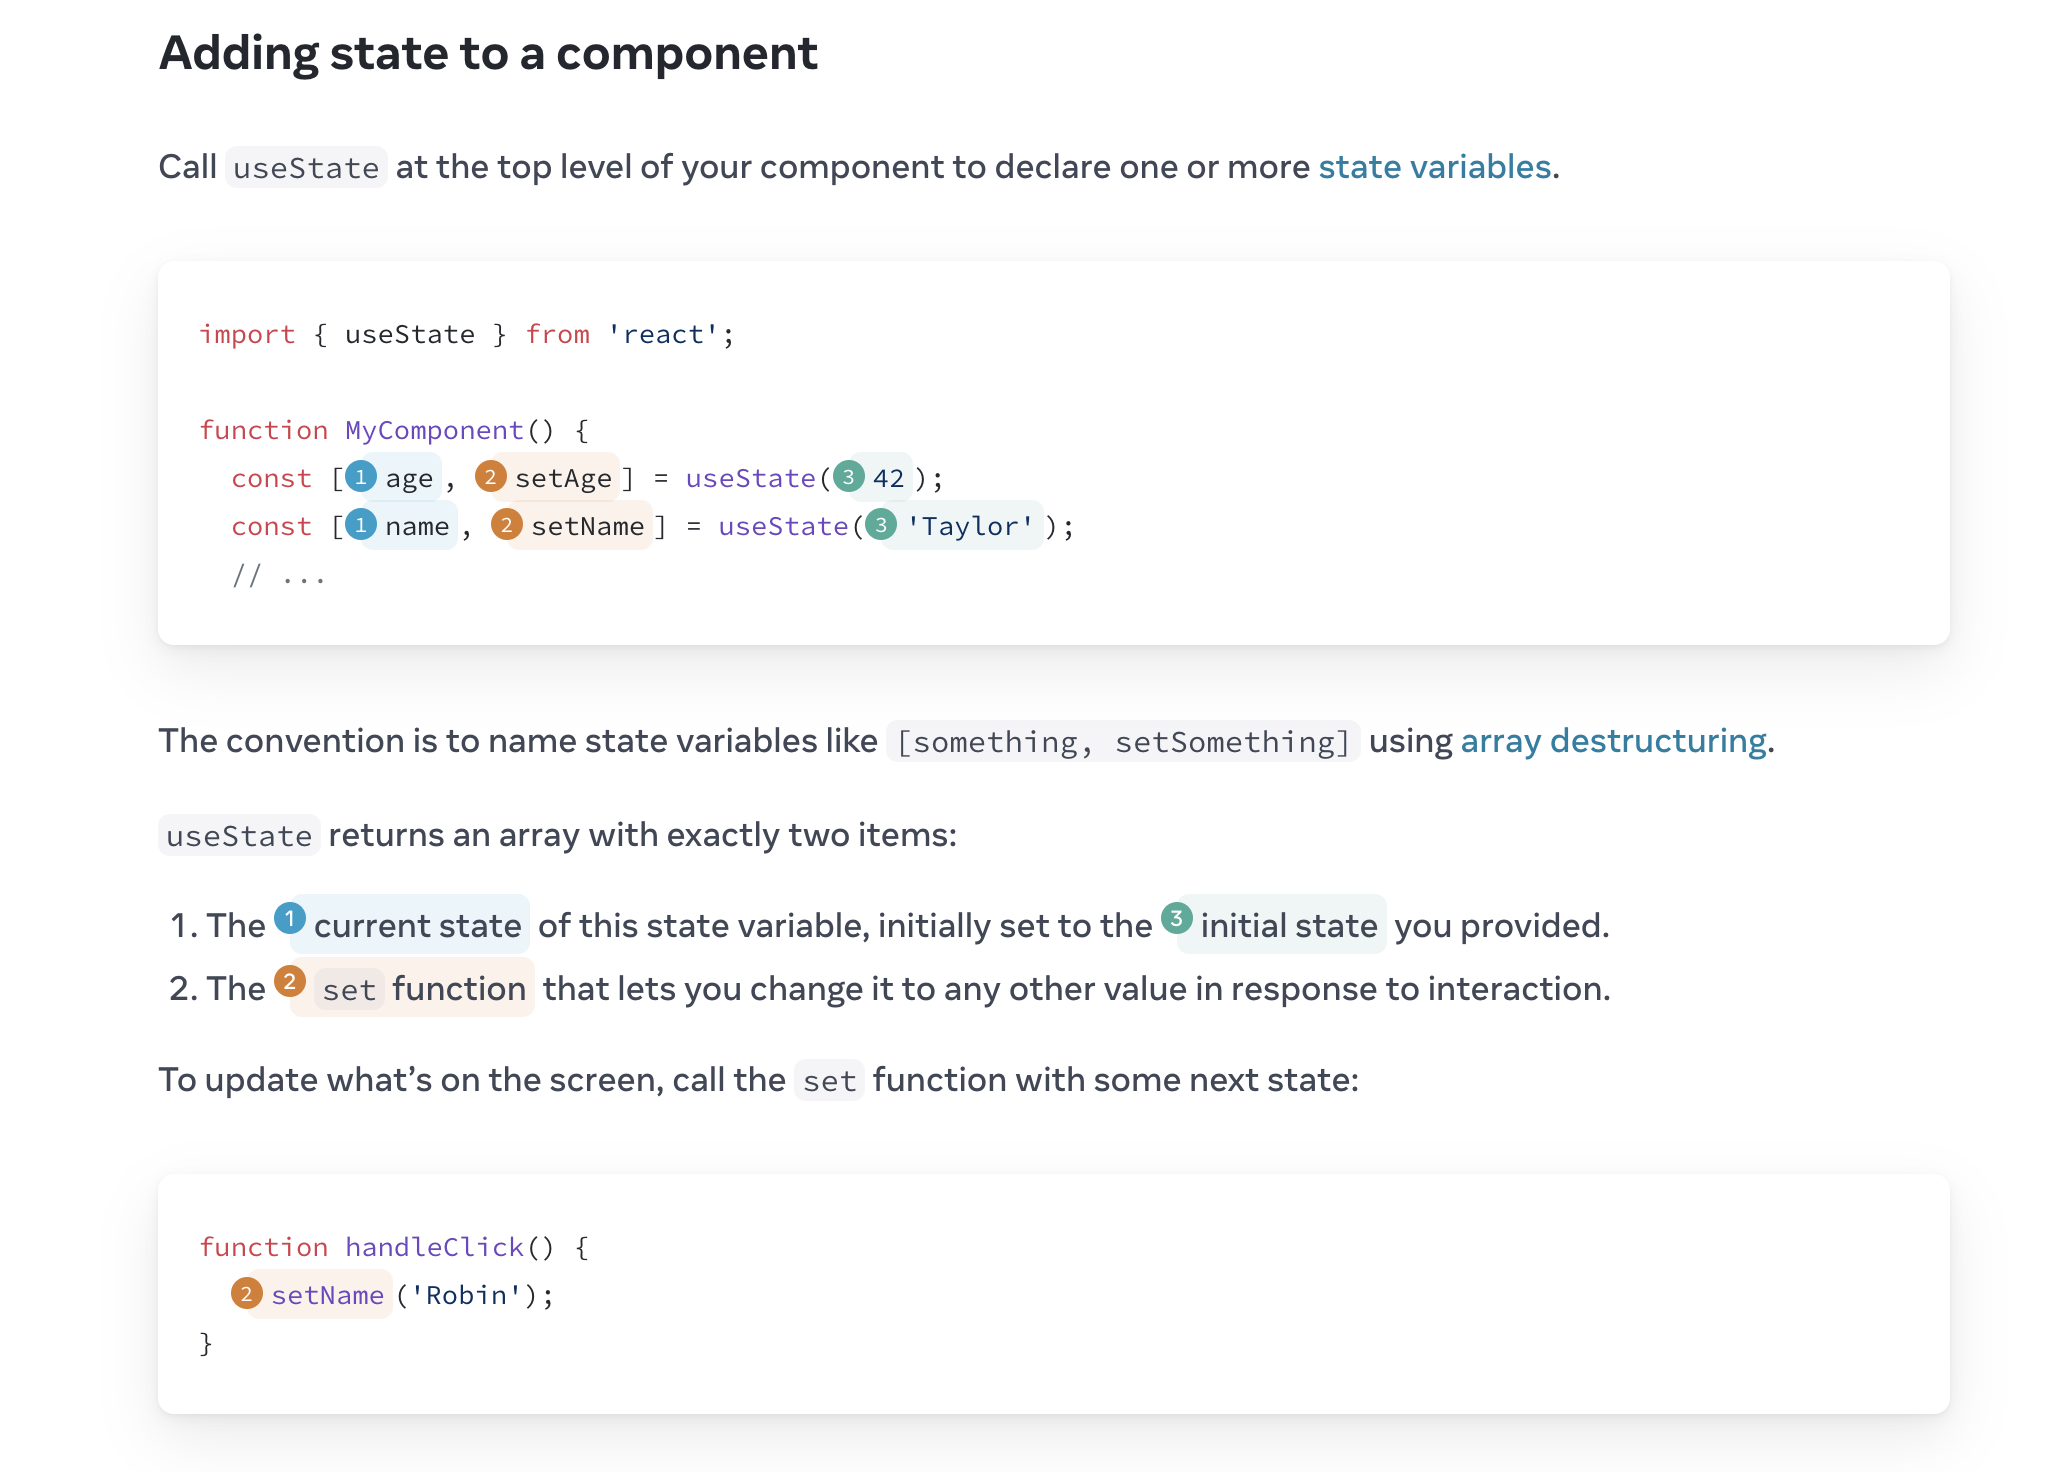2056x1472 pixels.
Task: Click the orange 2 badge before setName in const line
Action: coord(506,525)
